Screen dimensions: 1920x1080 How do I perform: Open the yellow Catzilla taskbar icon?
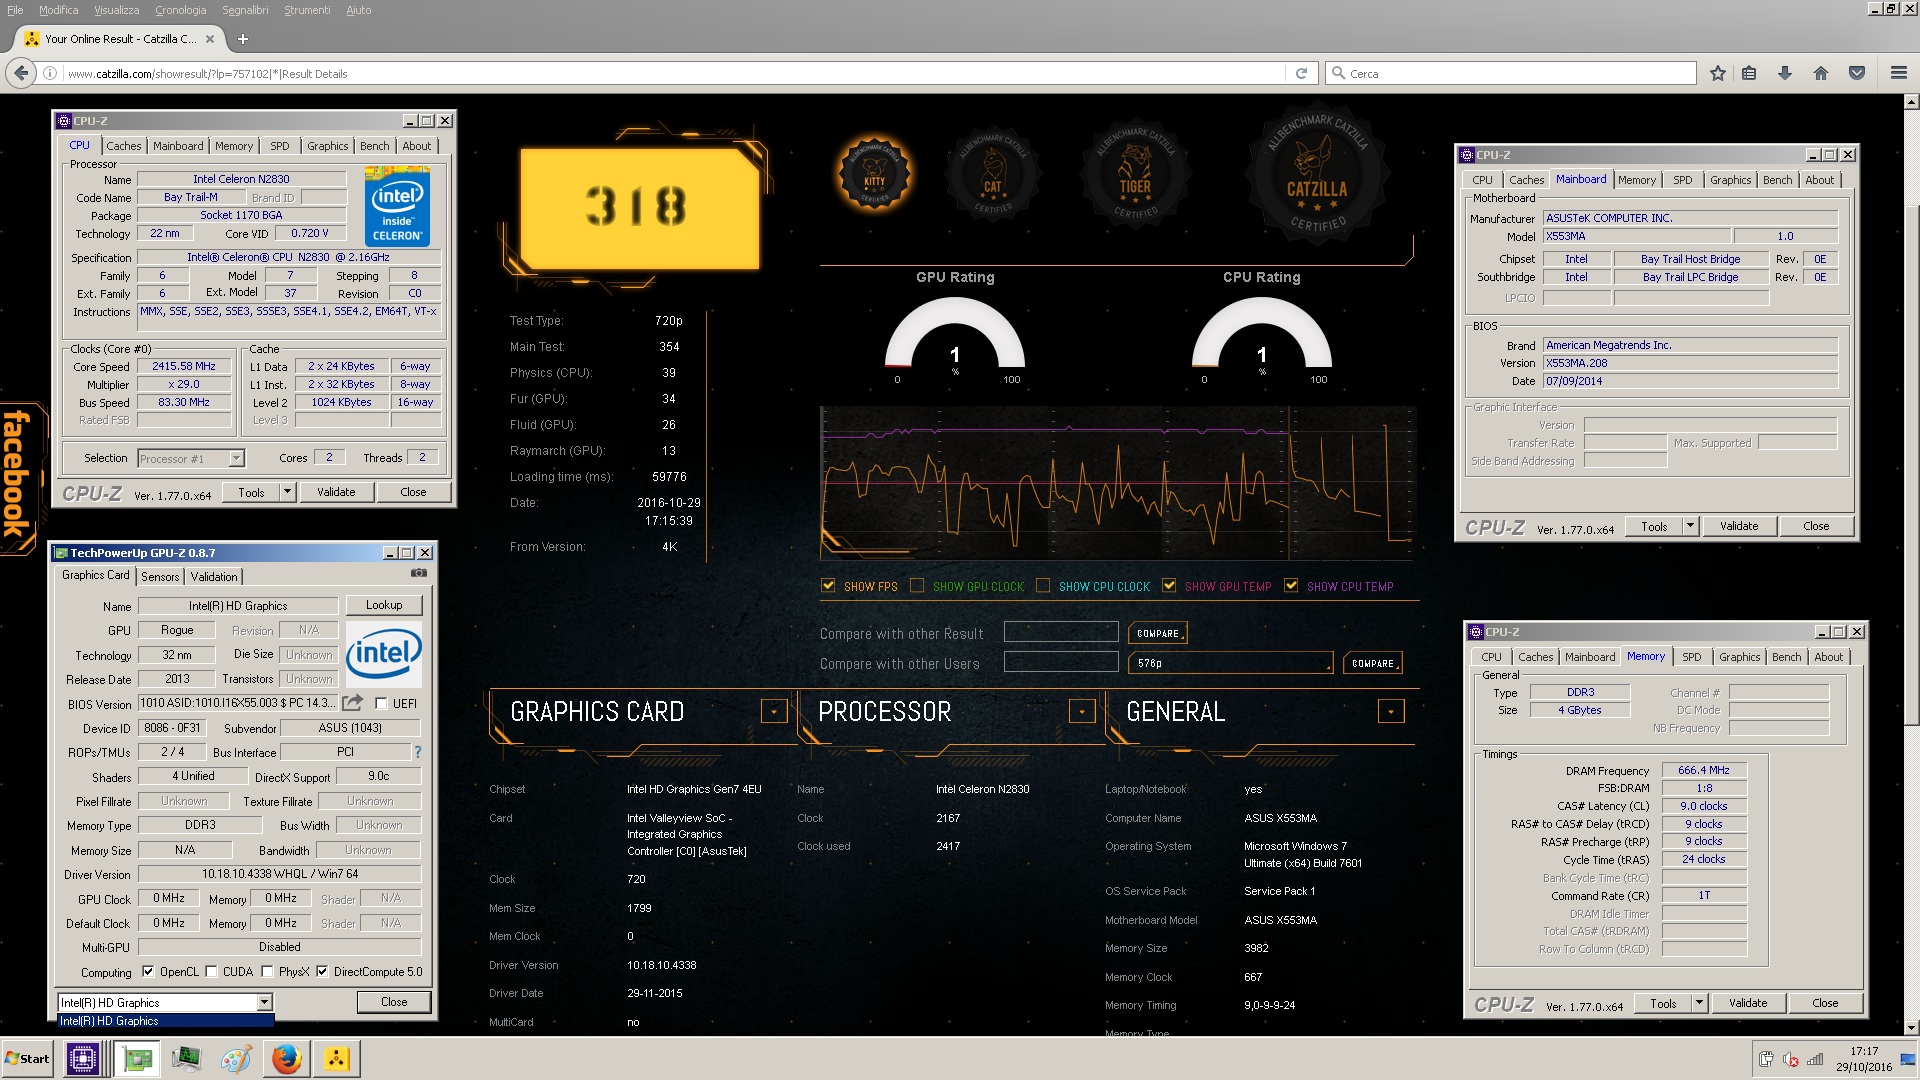[336, 1058]
